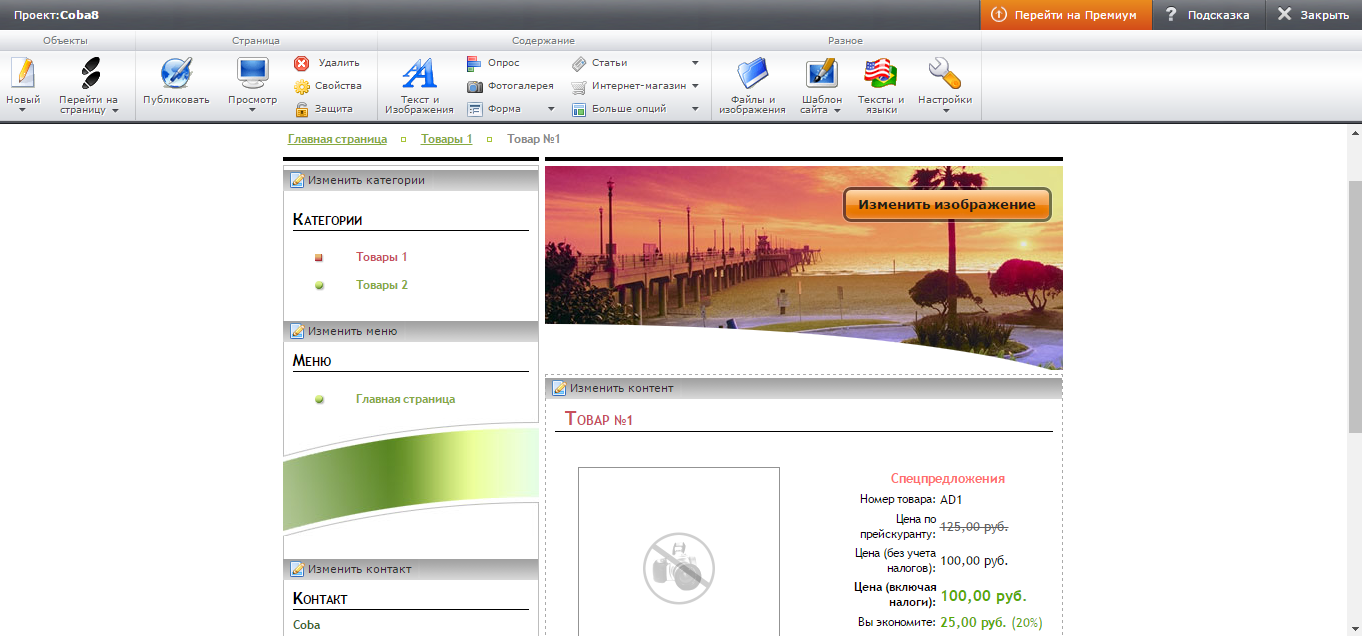Expand the Новый dropdown arrow

(22, 111)
